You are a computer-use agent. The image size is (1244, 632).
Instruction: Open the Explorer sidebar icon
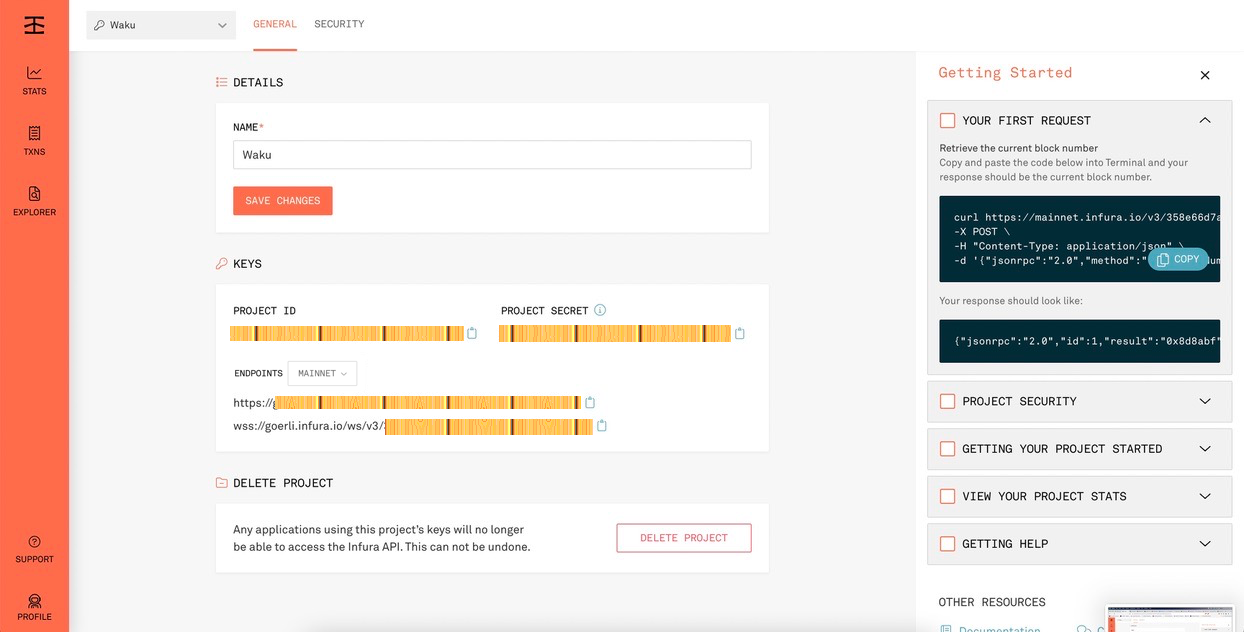click(x=34, y=194)
